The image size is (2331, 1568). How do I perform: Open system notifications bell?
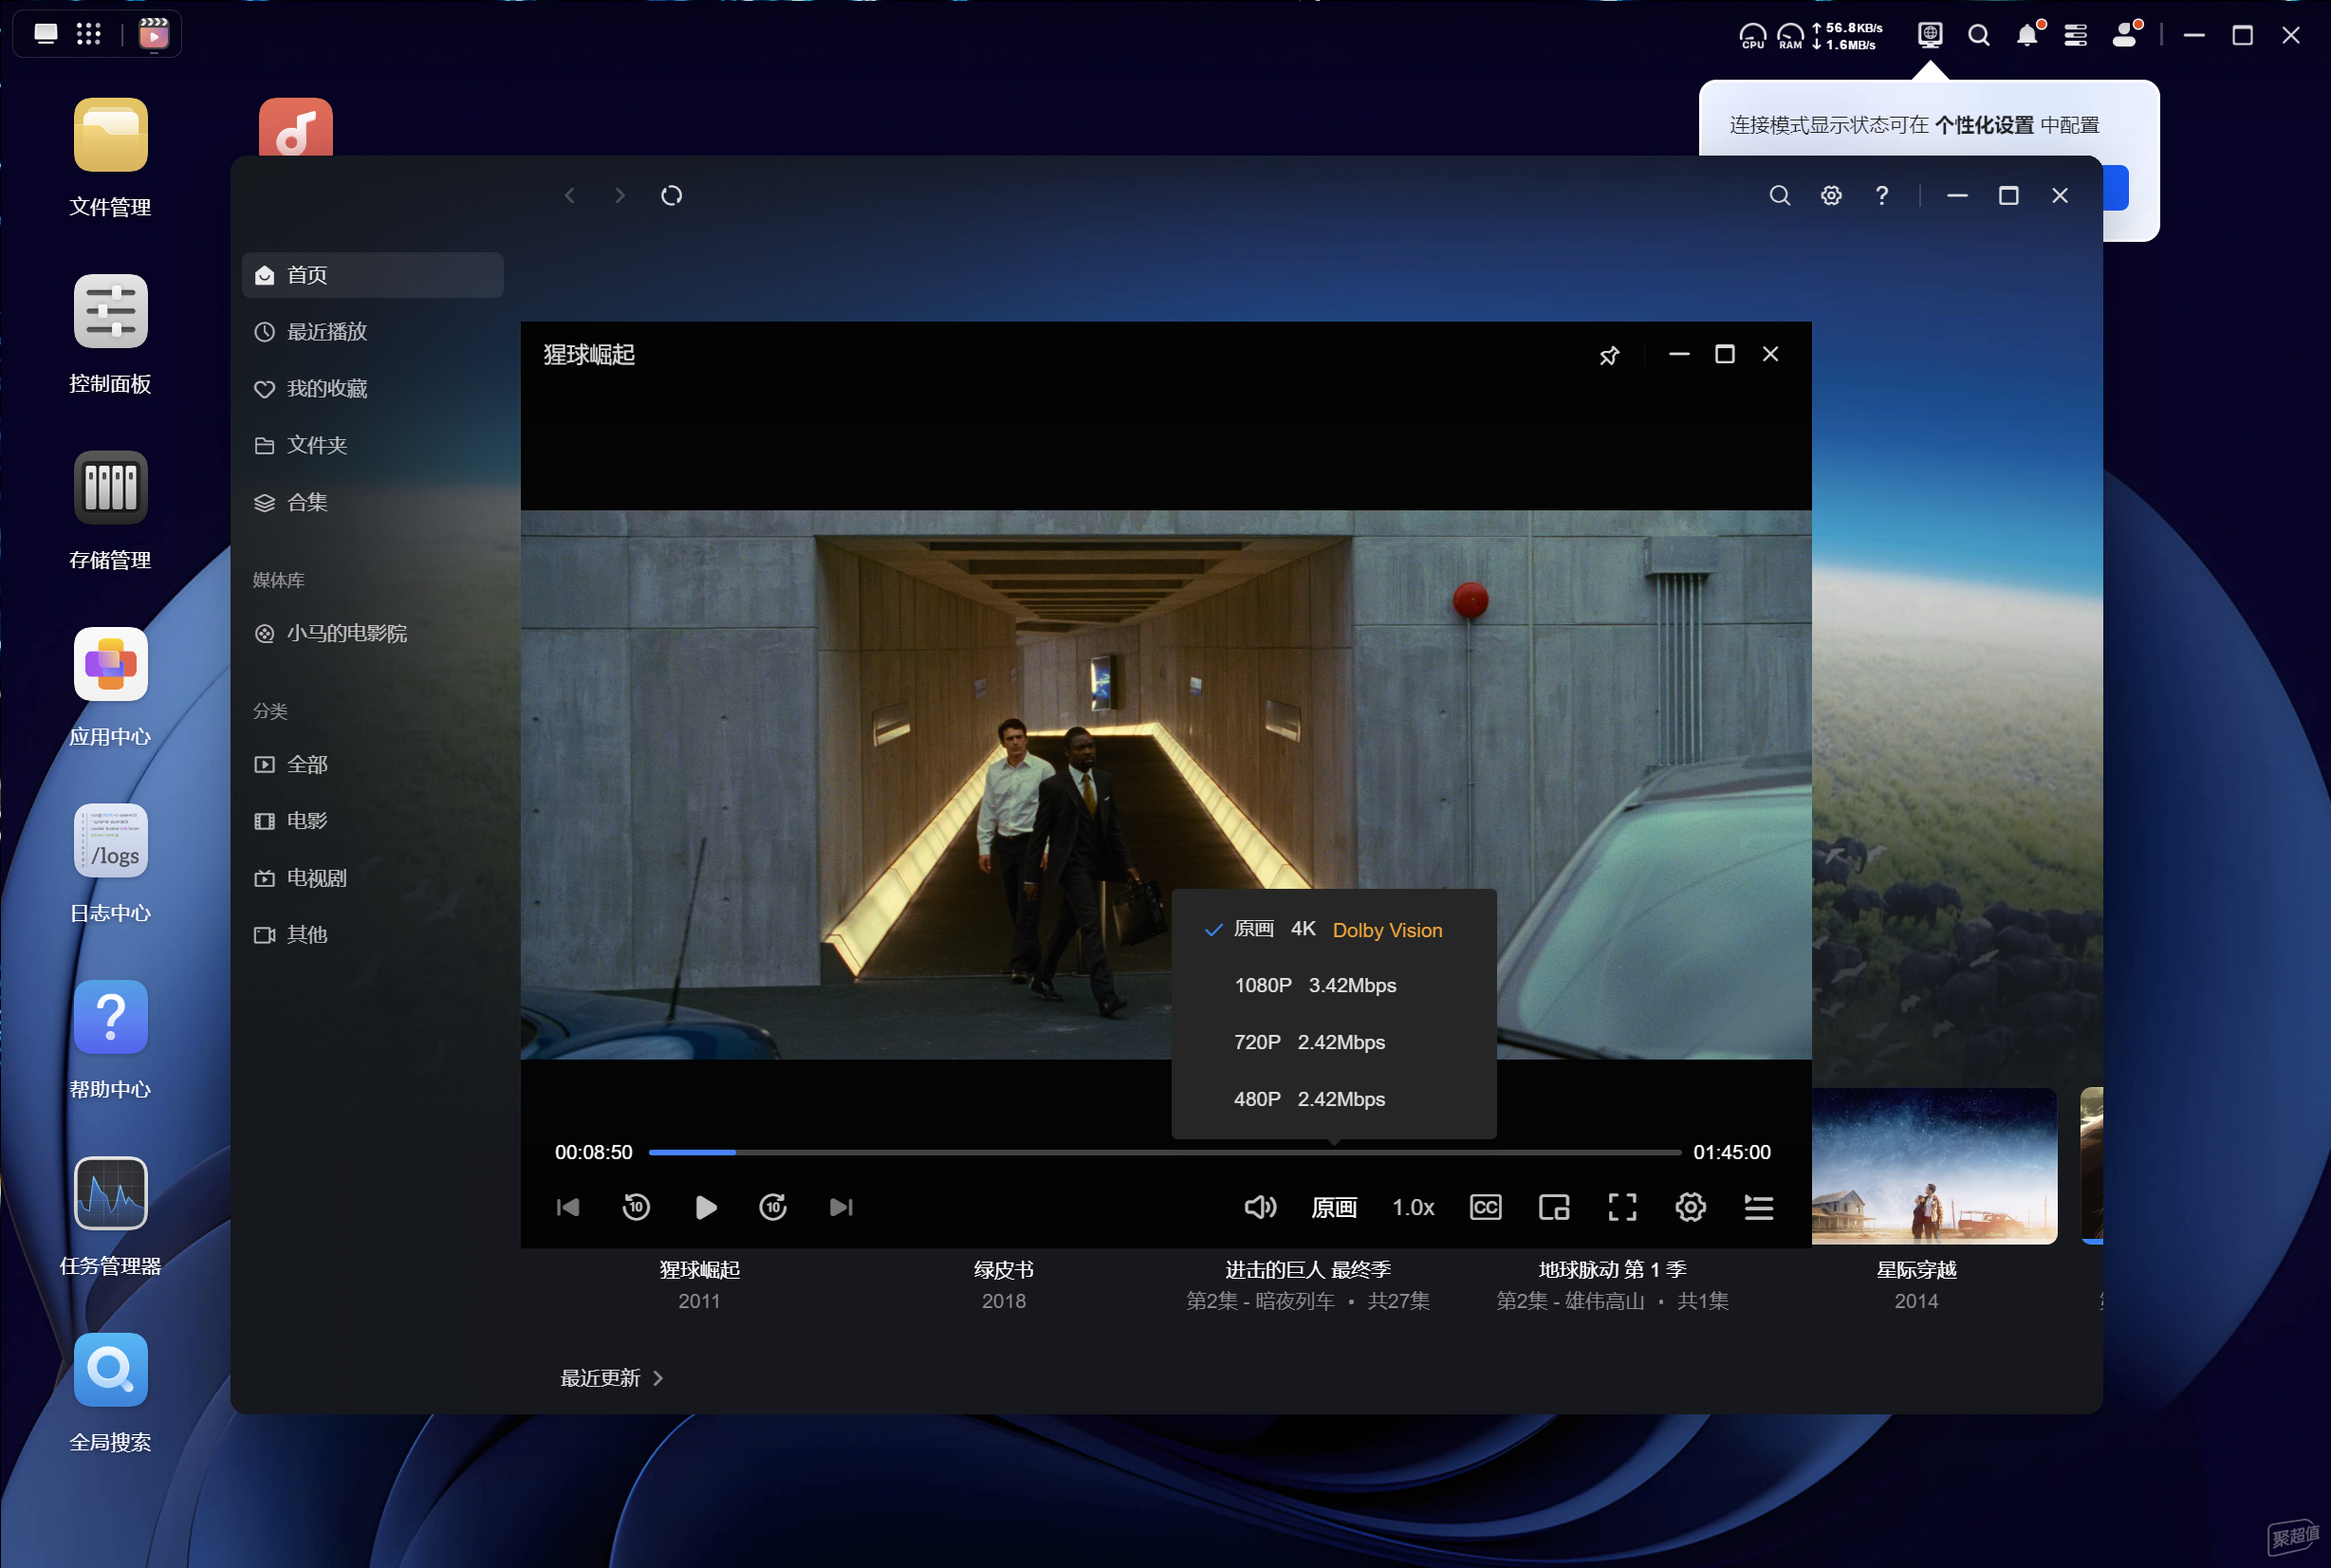click(2027, 35)
